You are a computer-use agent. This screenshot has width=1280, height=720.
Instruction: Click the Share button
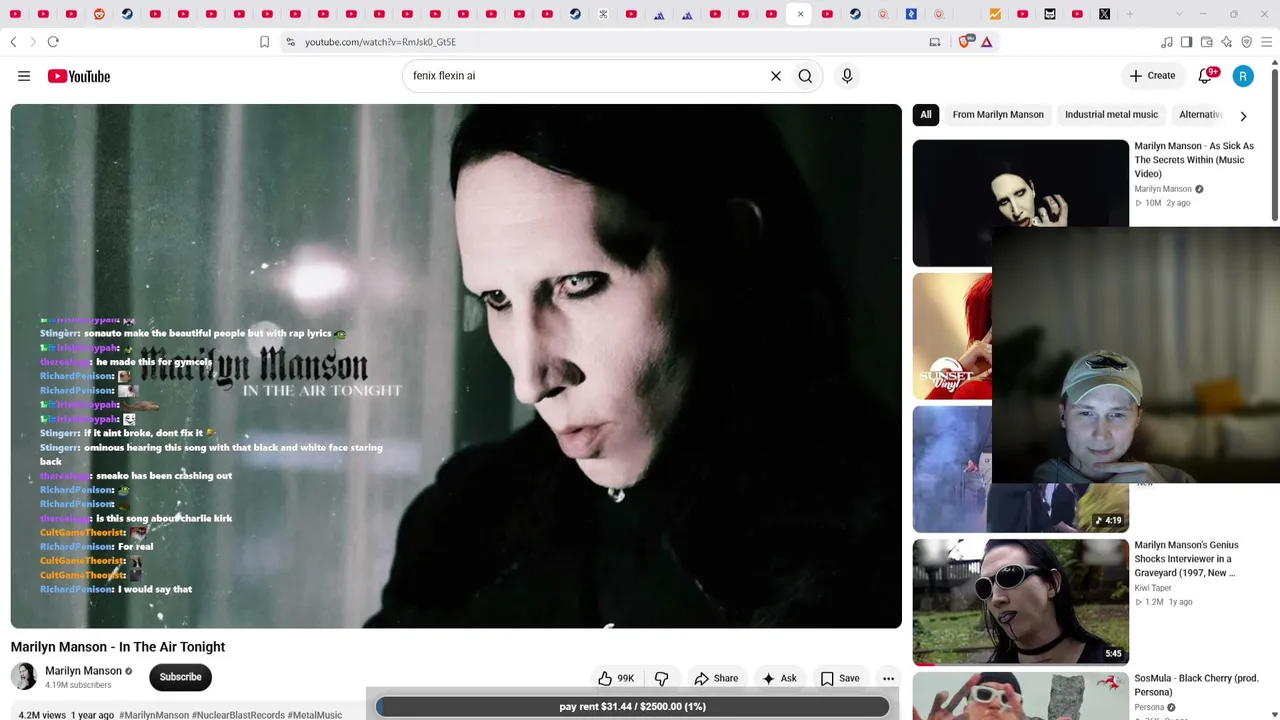[x=716, y=678]
